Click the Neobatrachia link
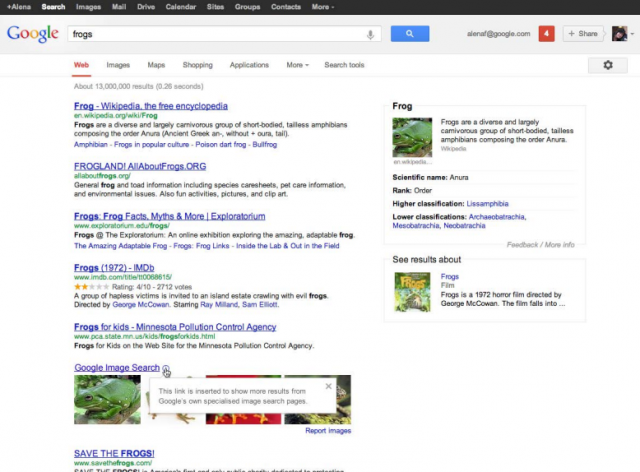The width and height of the screenshot is (640, 472). coord(464,226)
